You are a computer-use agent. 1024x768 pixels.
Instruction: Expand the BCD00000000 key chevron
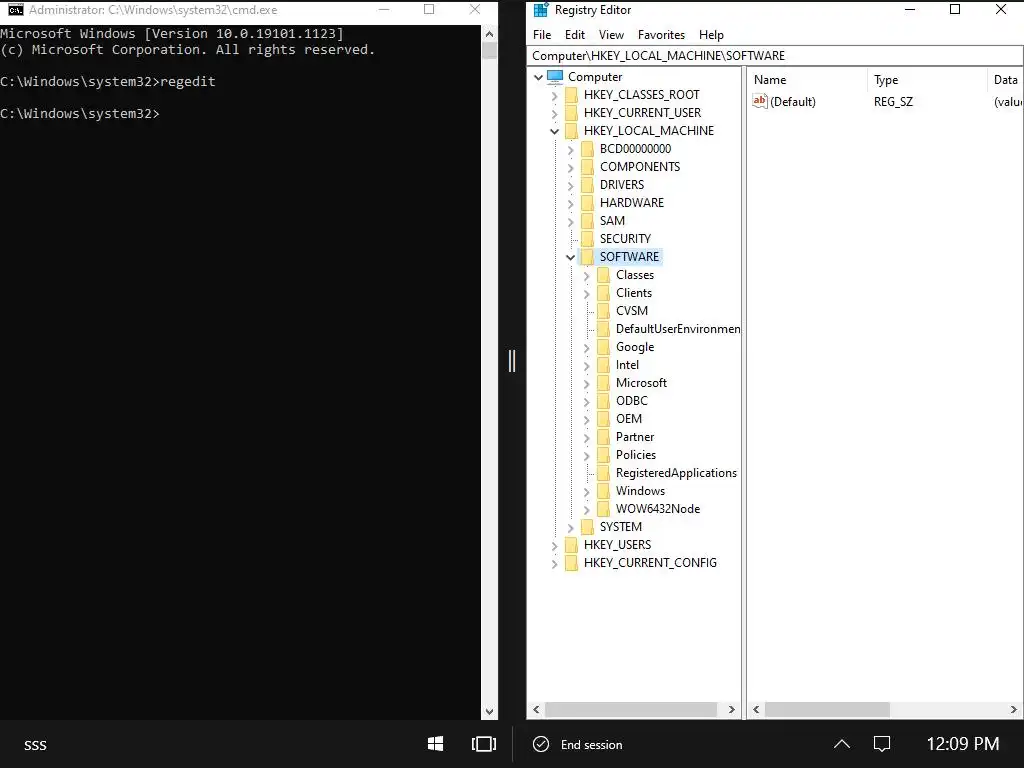571,150
